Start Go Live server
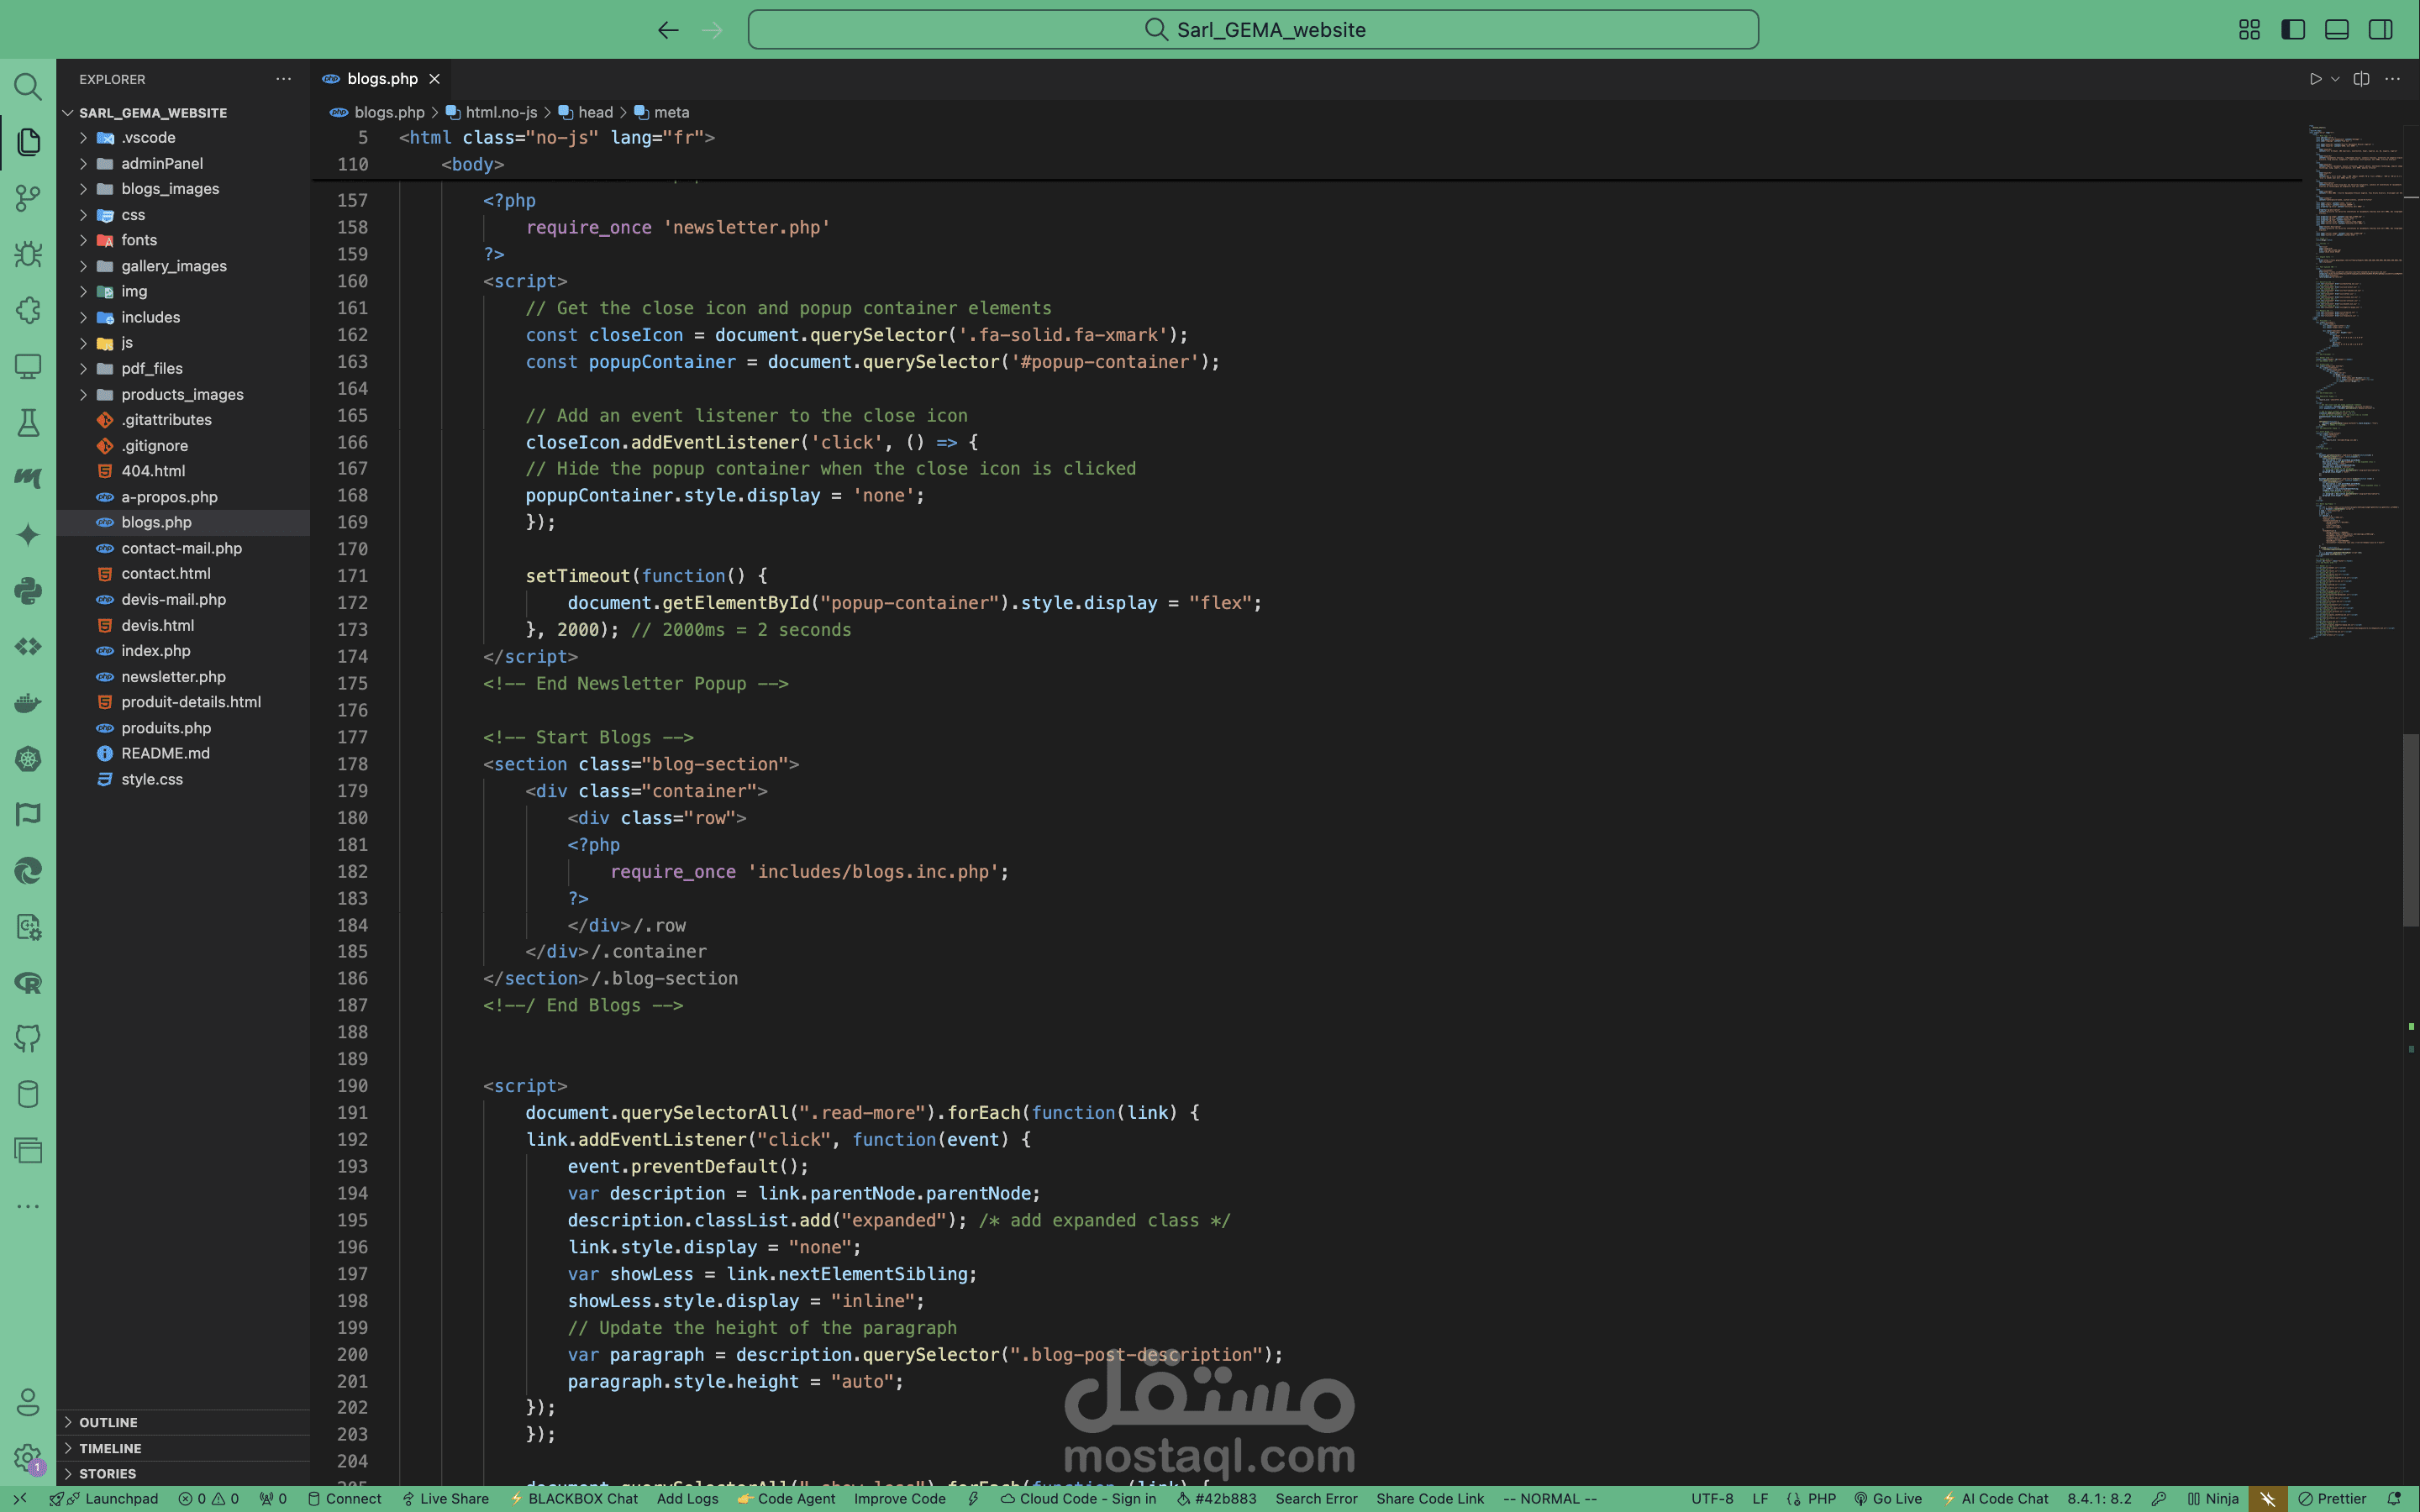 [1887, 1498]
